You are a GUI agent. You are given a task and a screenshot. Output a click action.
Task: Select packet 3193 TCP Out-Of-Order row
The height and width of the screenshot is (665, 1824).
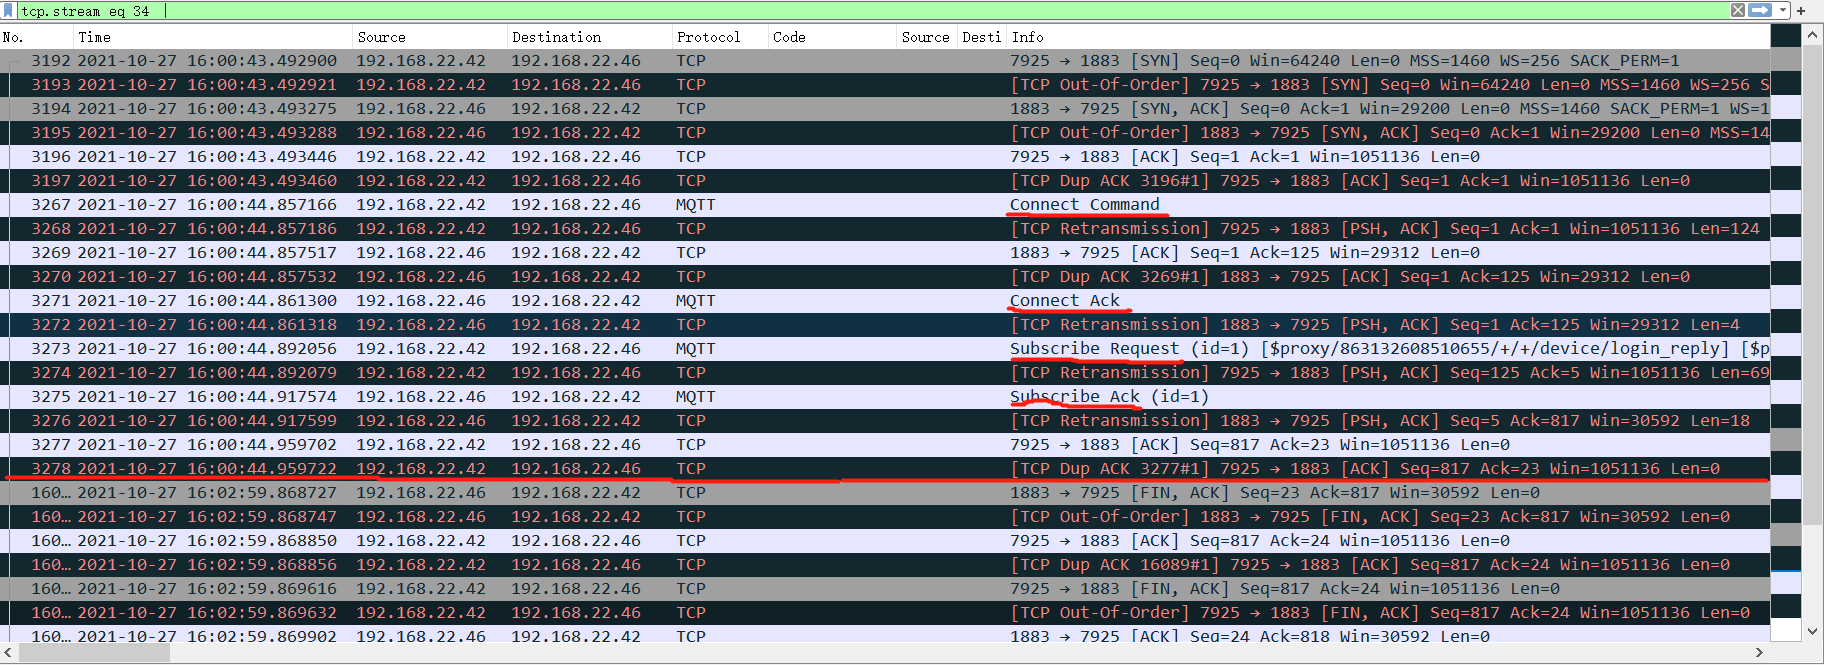885,85
